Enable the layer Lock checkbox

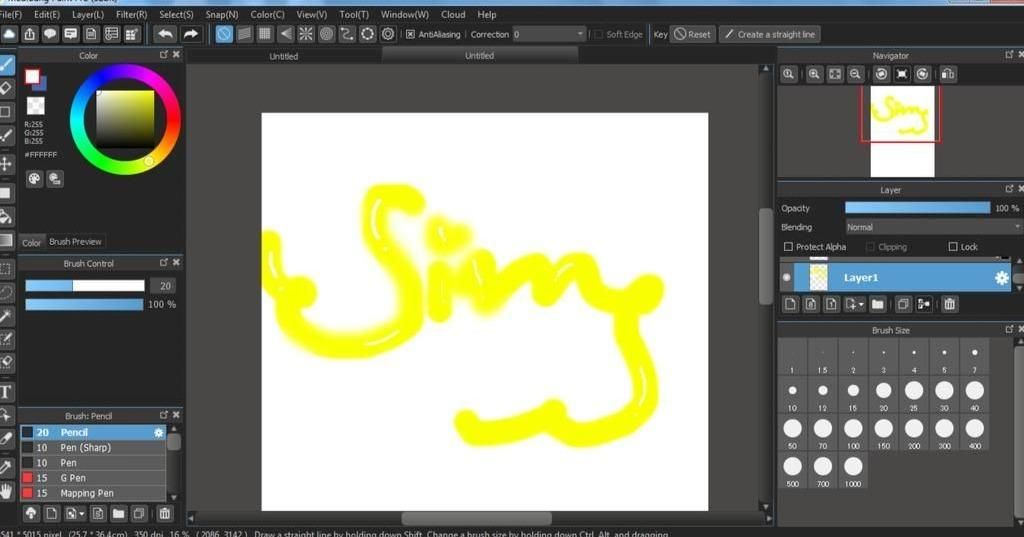point(953,246)
